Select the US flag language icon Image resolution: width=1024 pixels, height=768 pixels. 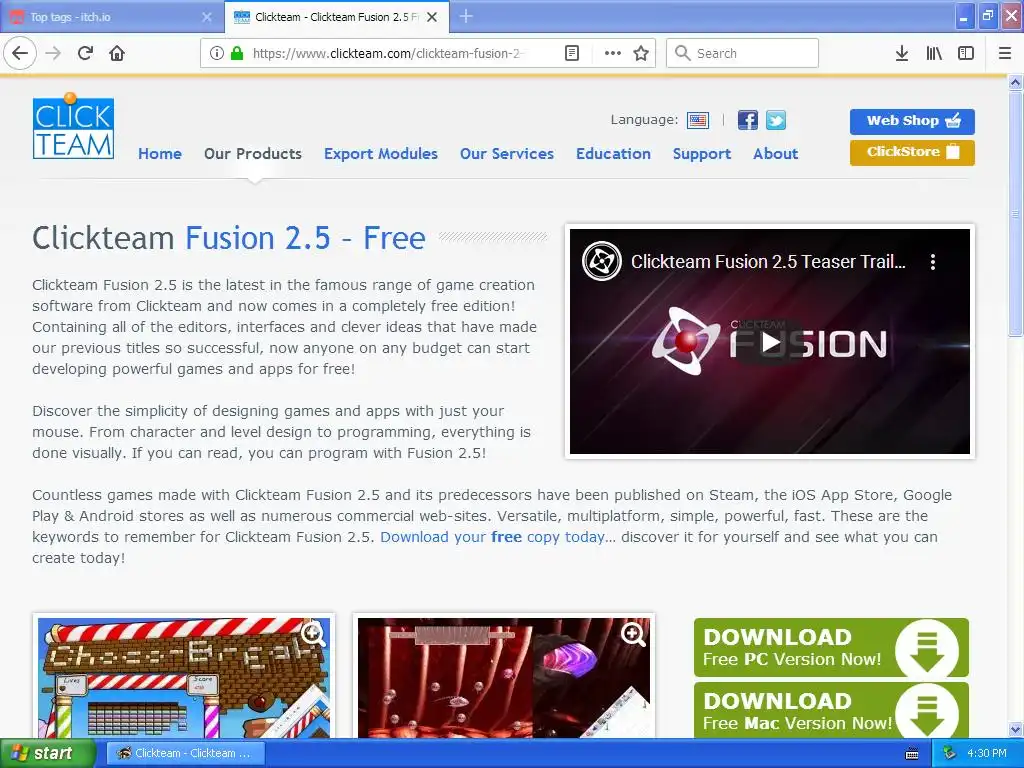click(698, 120)
